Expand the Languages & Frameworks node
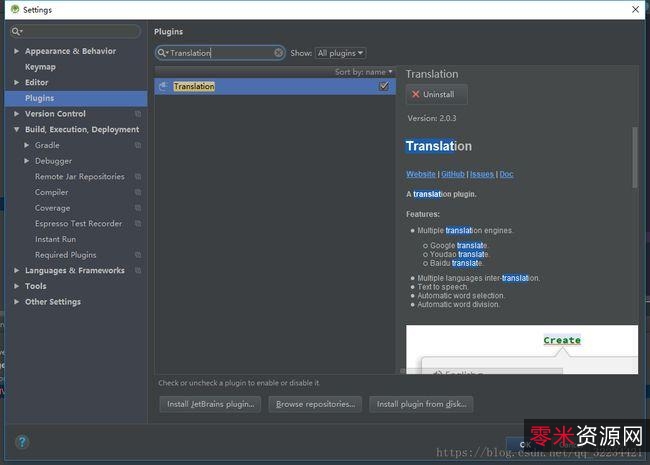 click(x=17, y=271)
